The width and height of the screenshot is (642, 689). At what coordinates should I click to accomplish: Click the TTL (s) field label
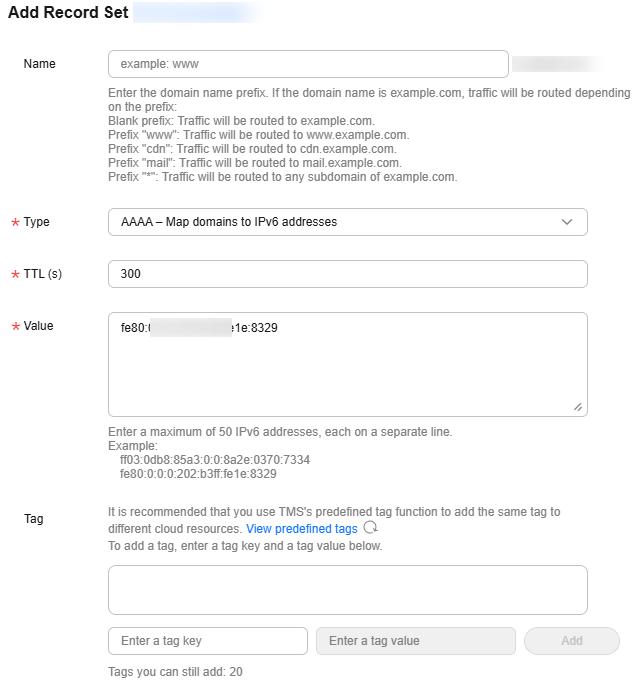(x=43, y=274)
